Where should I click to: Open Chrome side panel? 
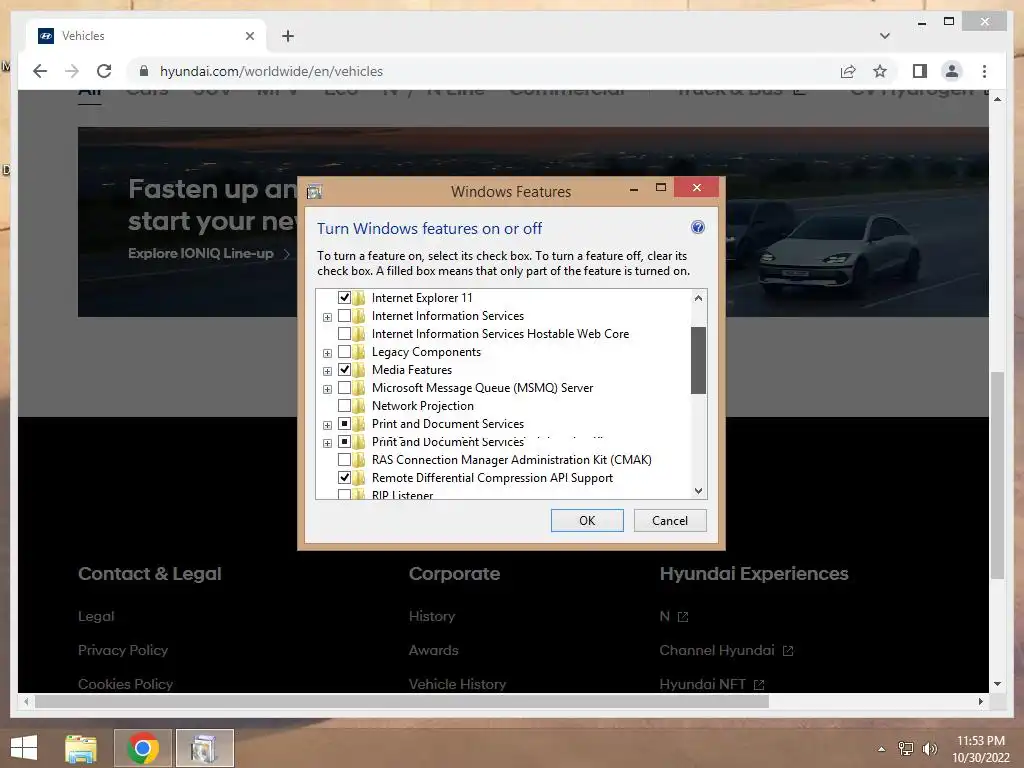[x=920, y=71]
